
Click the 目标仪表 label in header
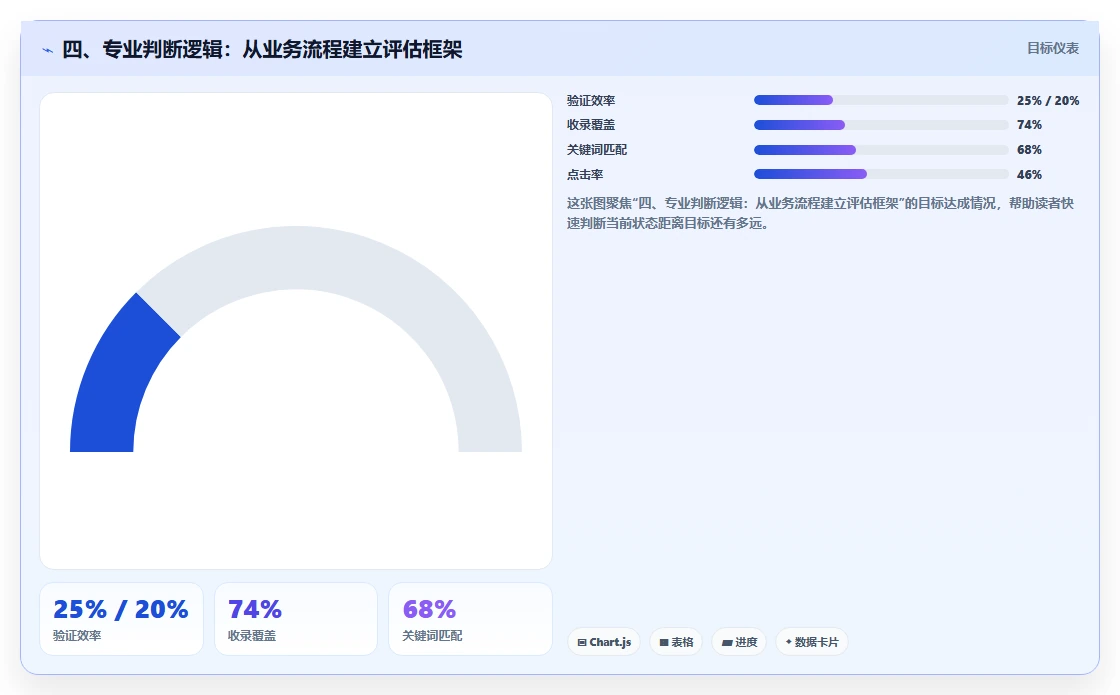[1052, 48]
